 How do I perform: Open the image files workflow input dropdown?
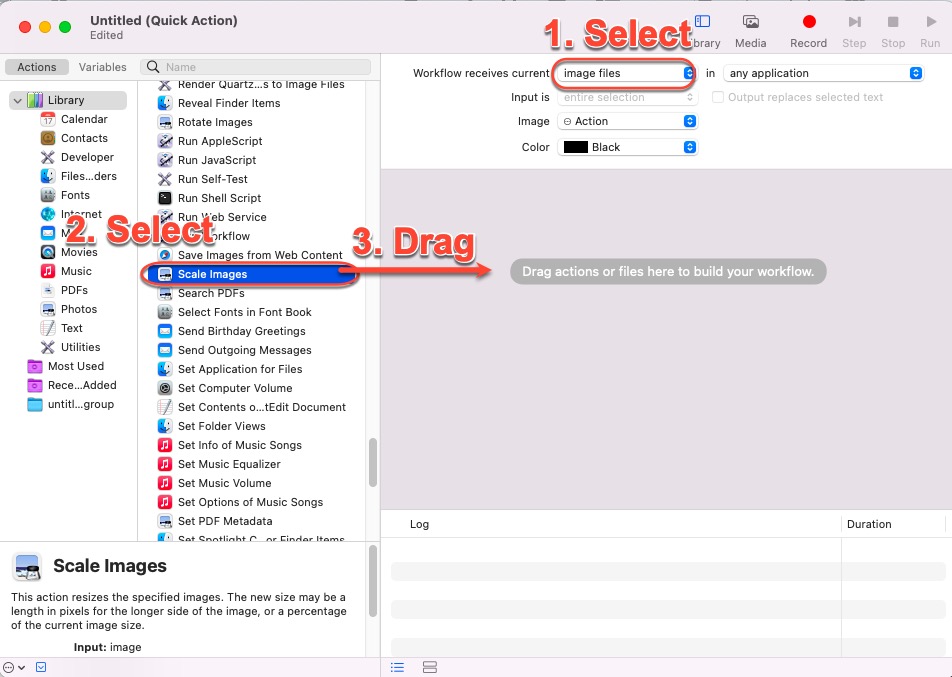(x=625, y=72)
